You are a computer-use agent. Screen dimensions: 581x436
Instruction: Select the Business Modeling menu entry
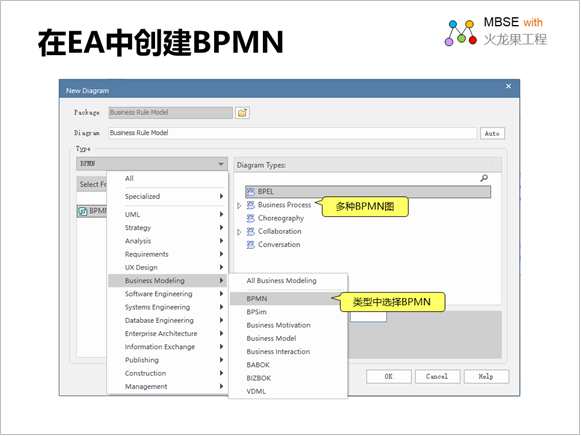(x=167, y=281)
